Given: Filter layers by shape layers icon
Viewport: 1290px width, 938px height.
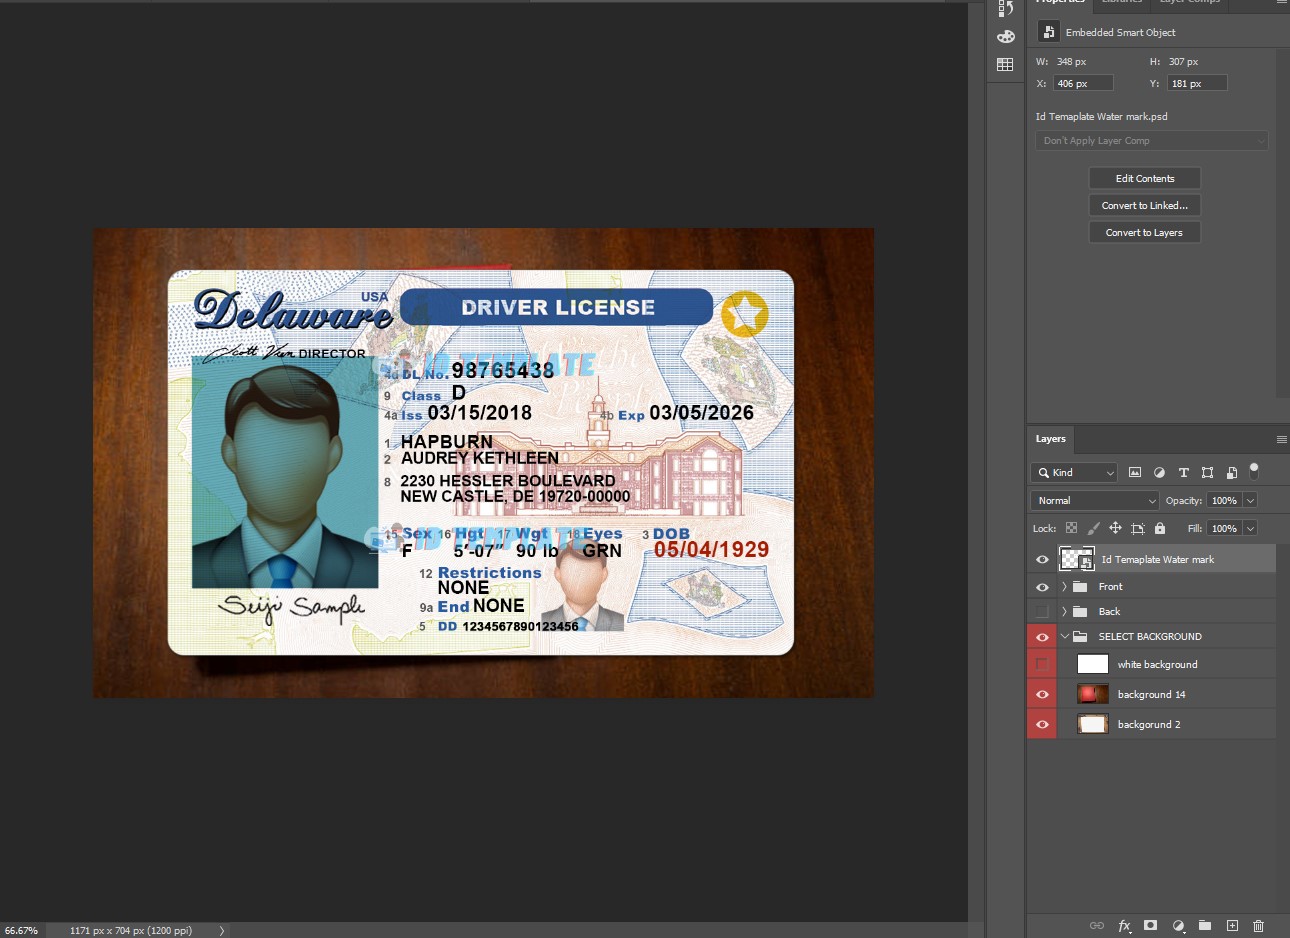Looking at the screenshot, I should [1207, 472].
